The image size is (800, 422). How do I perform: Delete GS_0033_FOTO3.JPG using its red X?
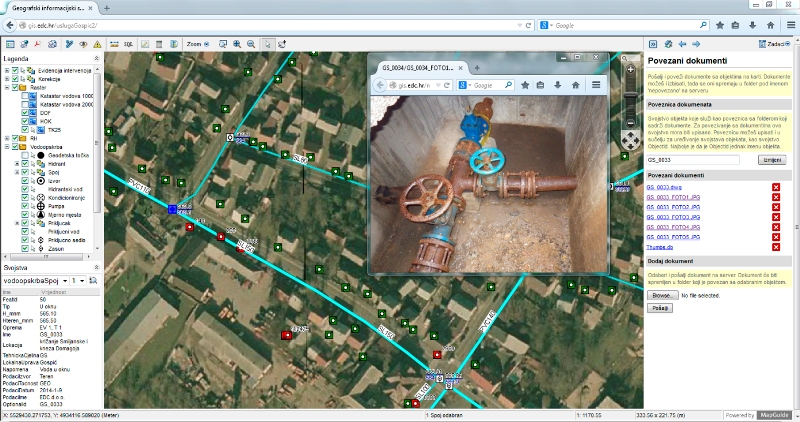(x=776, y=217)
